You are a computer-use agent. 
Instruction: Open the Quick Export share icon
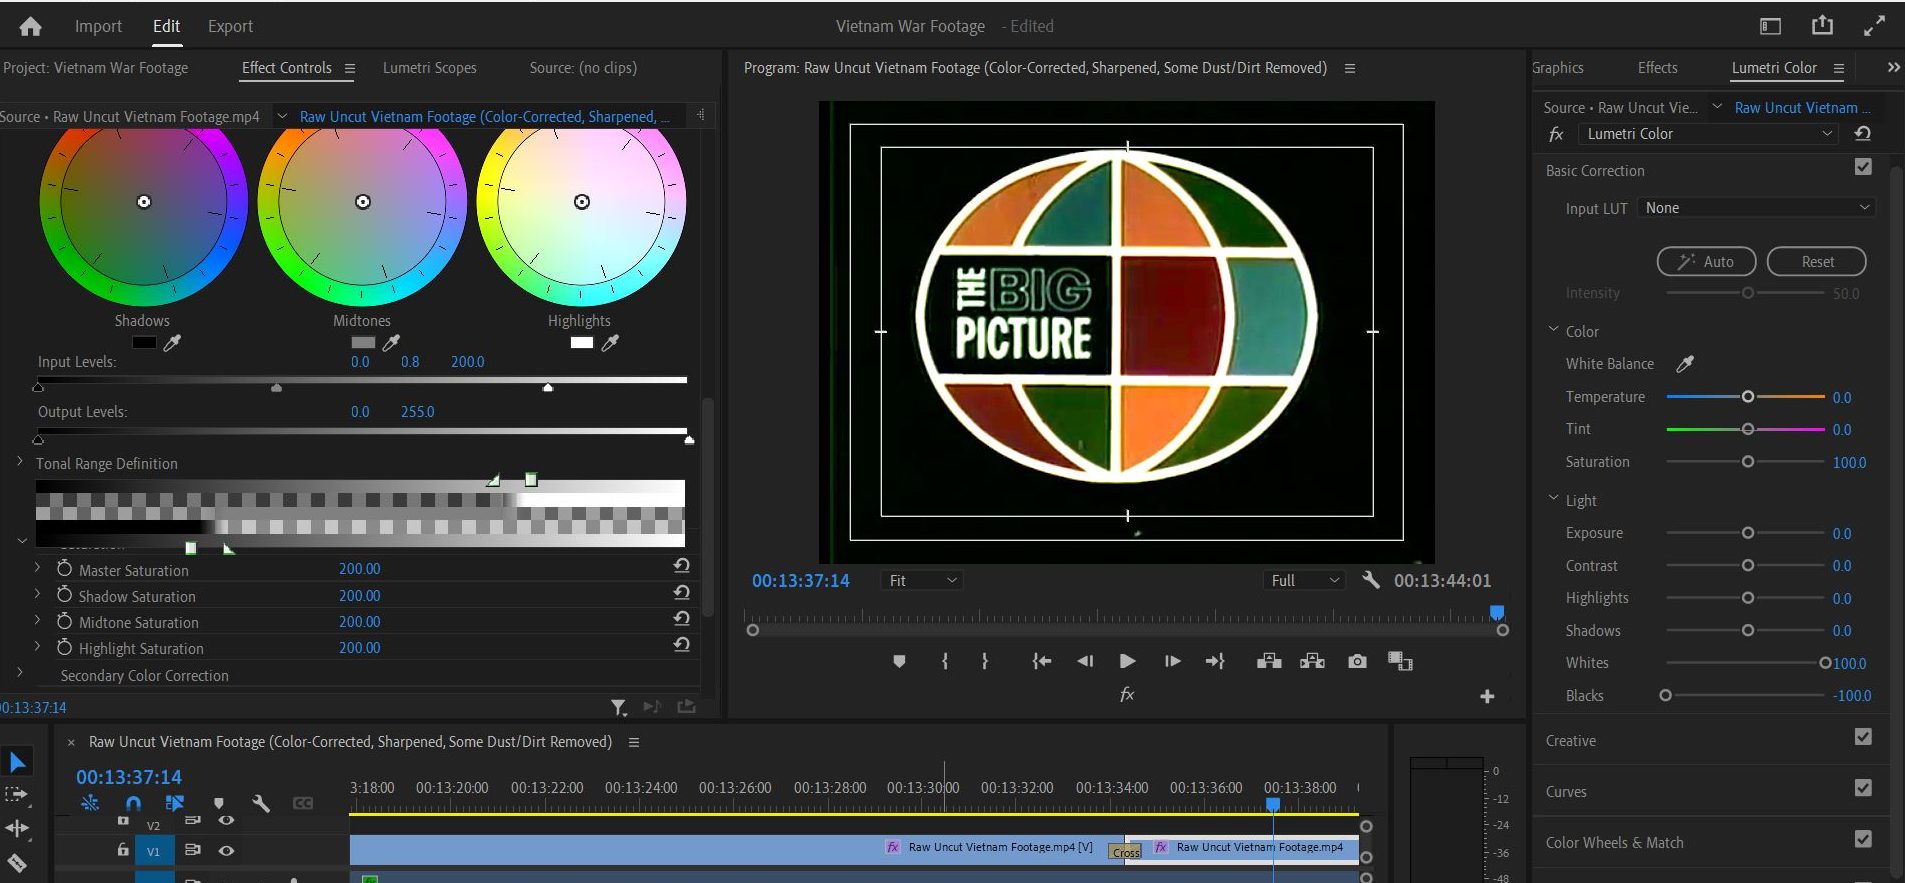[1822, 25]
